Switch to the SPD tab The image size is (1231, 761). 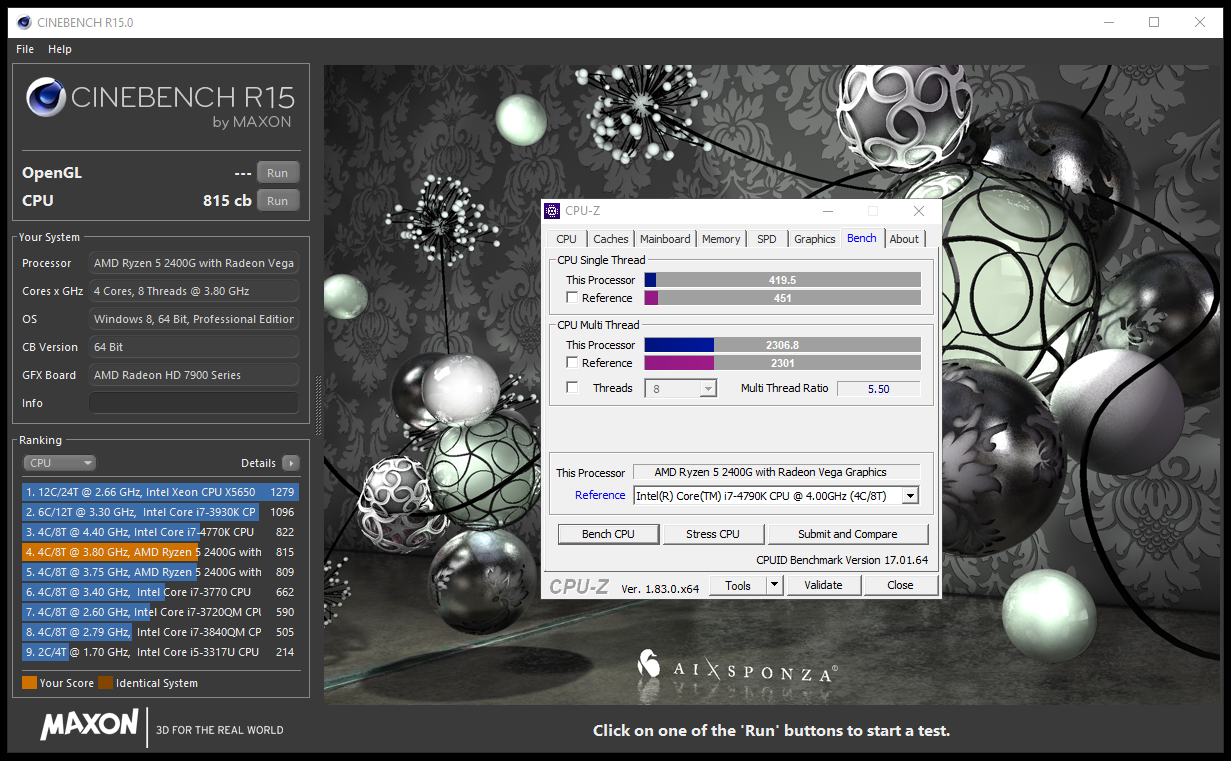click(x=766, y=239)
